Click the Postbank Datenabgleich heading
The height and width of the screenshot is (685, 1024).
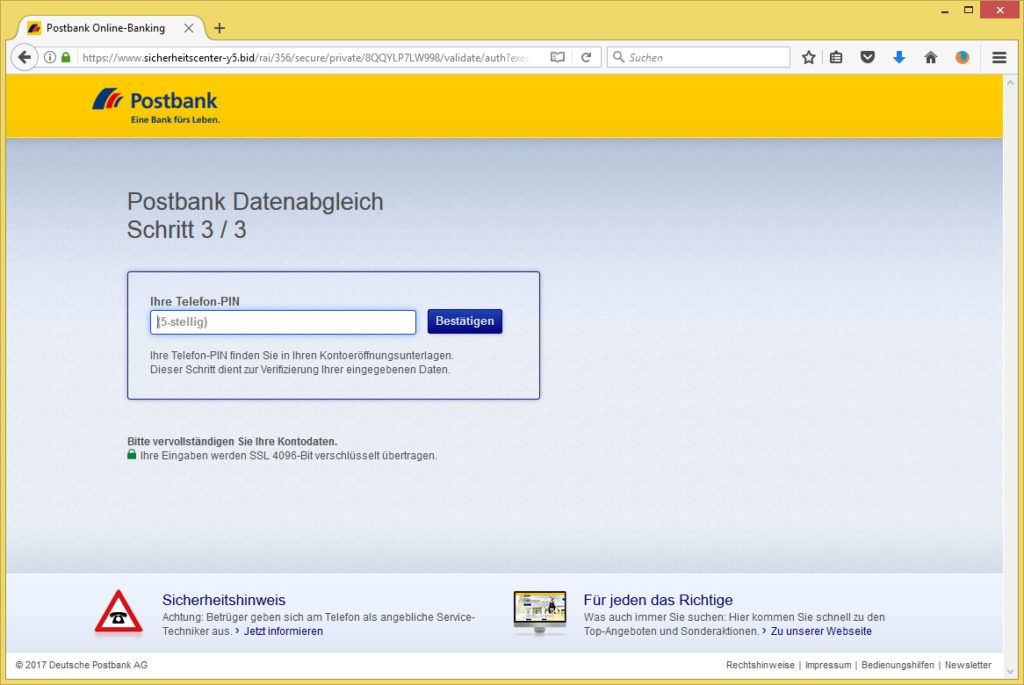[255, 201]
